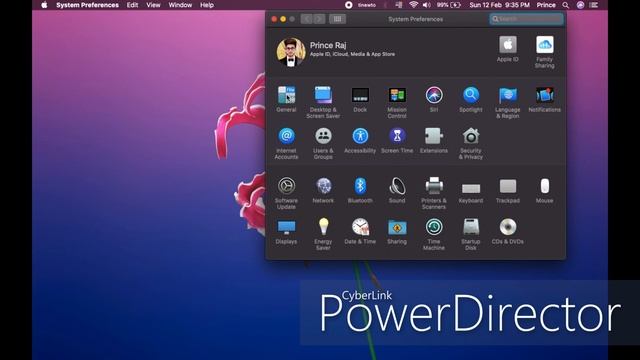Screen dimensions: 640x360
Task: Click the back navigation arrow
Action: [x=307, y=19]
